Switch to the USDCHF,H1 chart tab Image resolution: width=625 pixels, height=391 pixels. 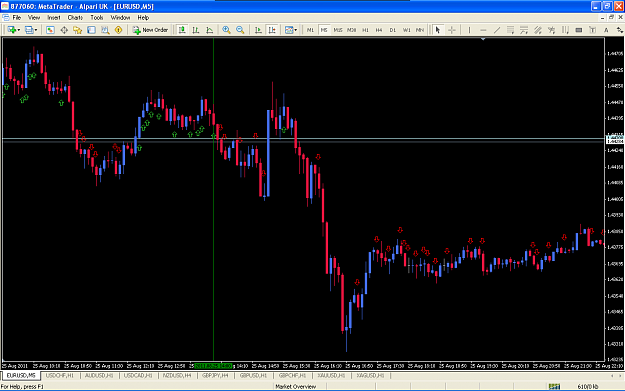(x=60, y=375)
